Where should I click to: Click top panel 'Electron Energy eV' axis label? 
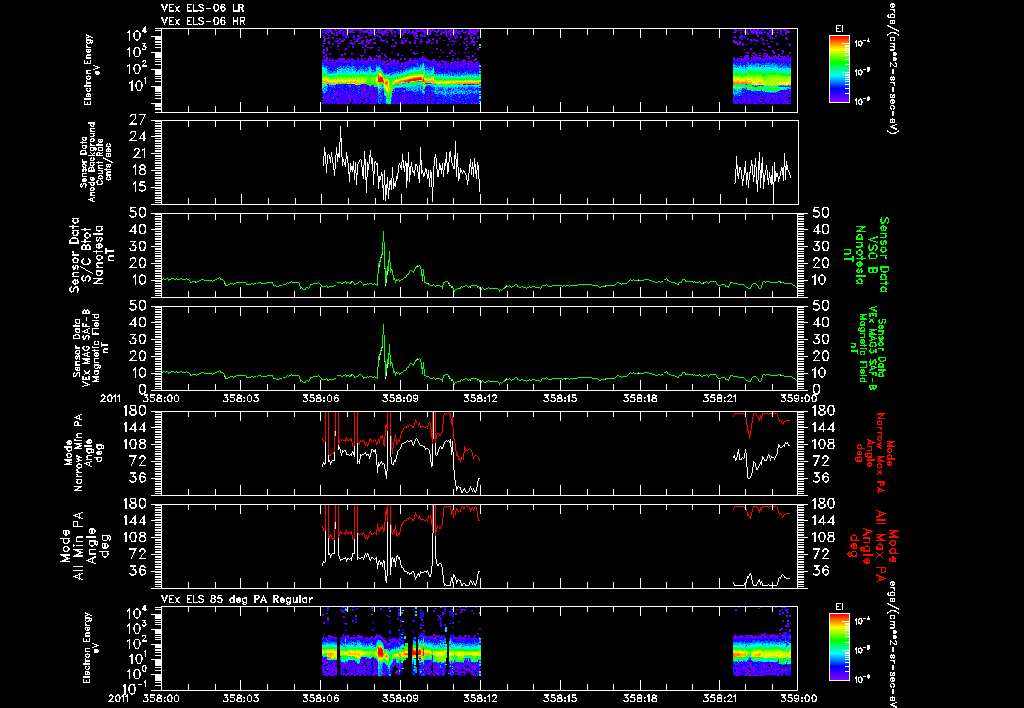click(93, 70)
